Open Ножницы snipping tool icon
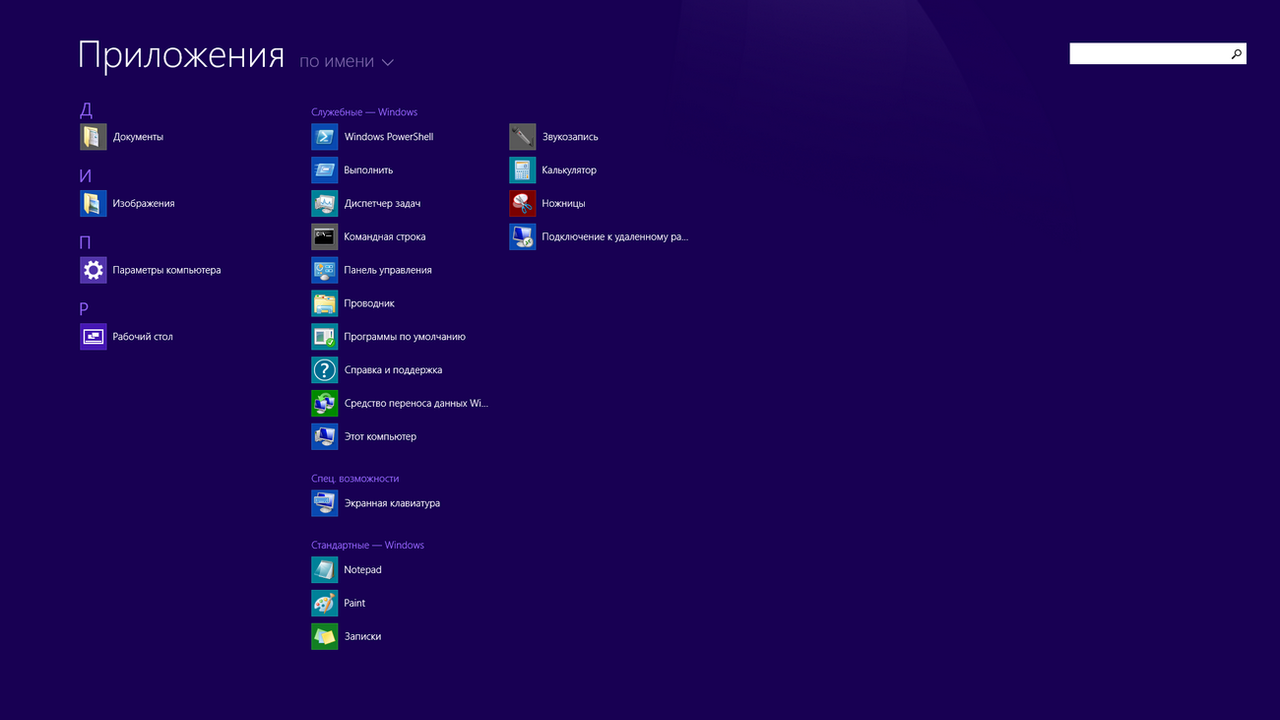This screenshot has width=1280, height=720. [522, 204]
